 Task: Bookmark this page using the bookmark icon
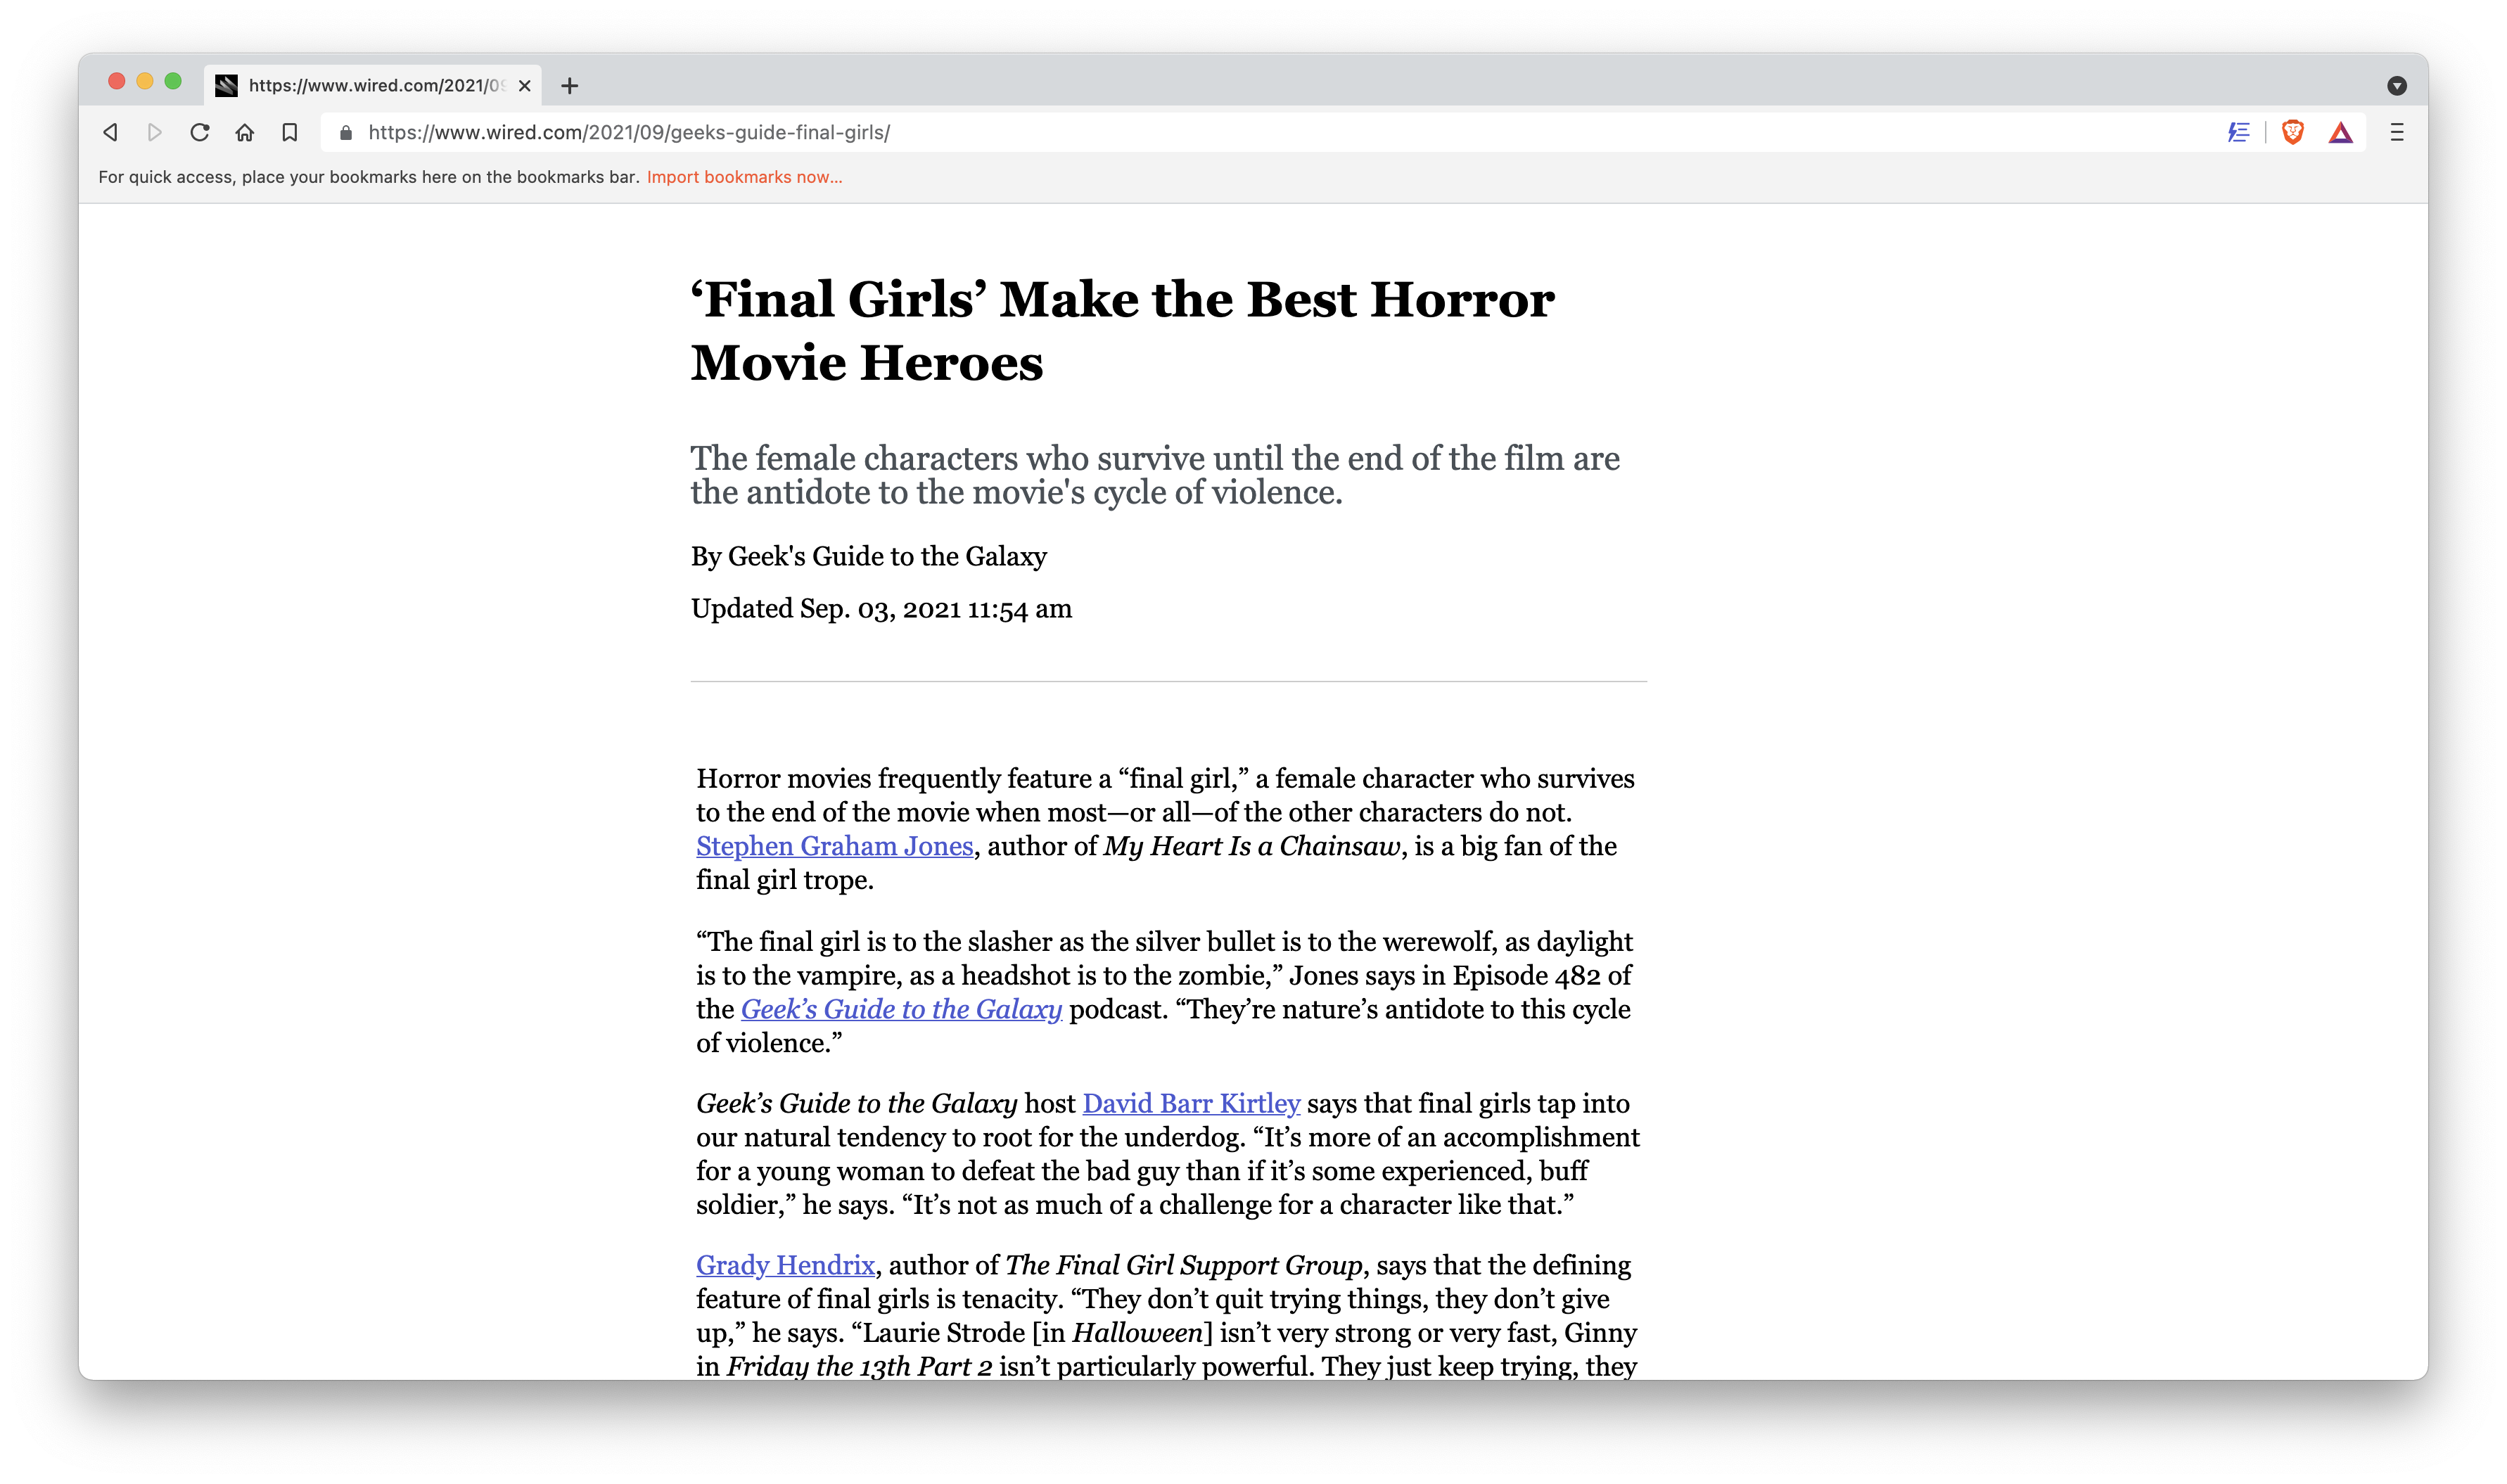(x=290, y=132)
